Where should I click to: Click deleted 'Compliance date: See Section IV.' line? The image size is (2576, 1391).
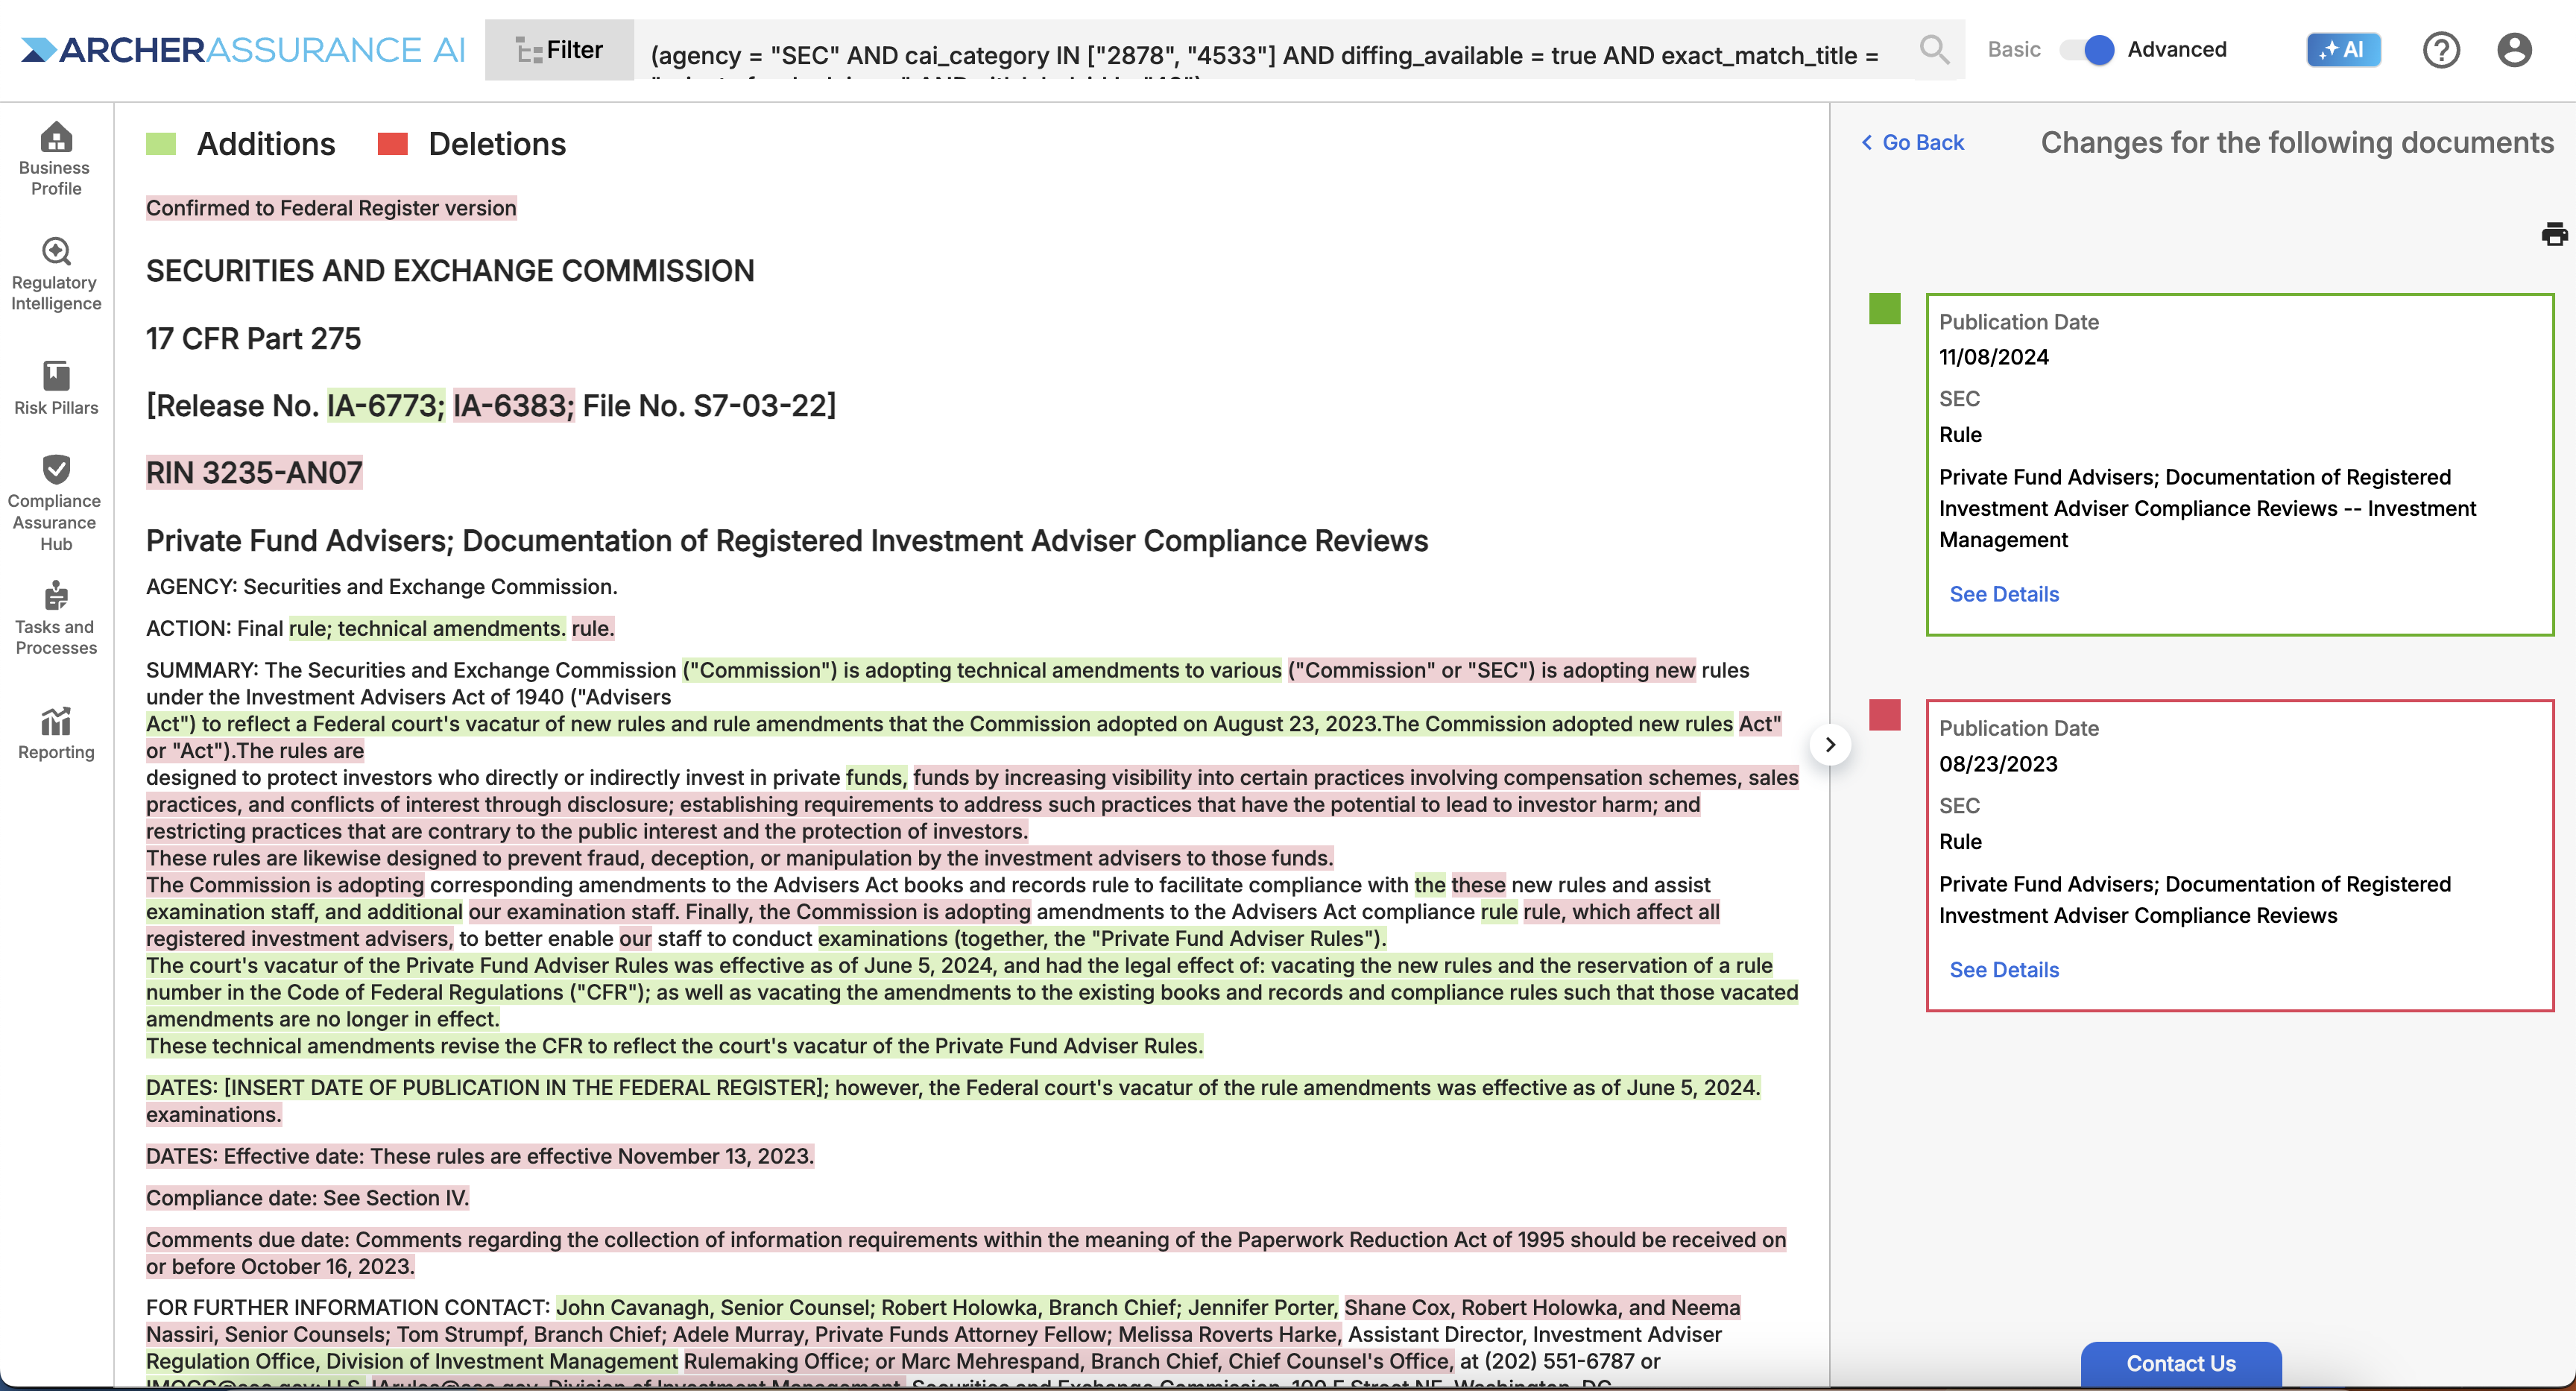pos(307,1197)
